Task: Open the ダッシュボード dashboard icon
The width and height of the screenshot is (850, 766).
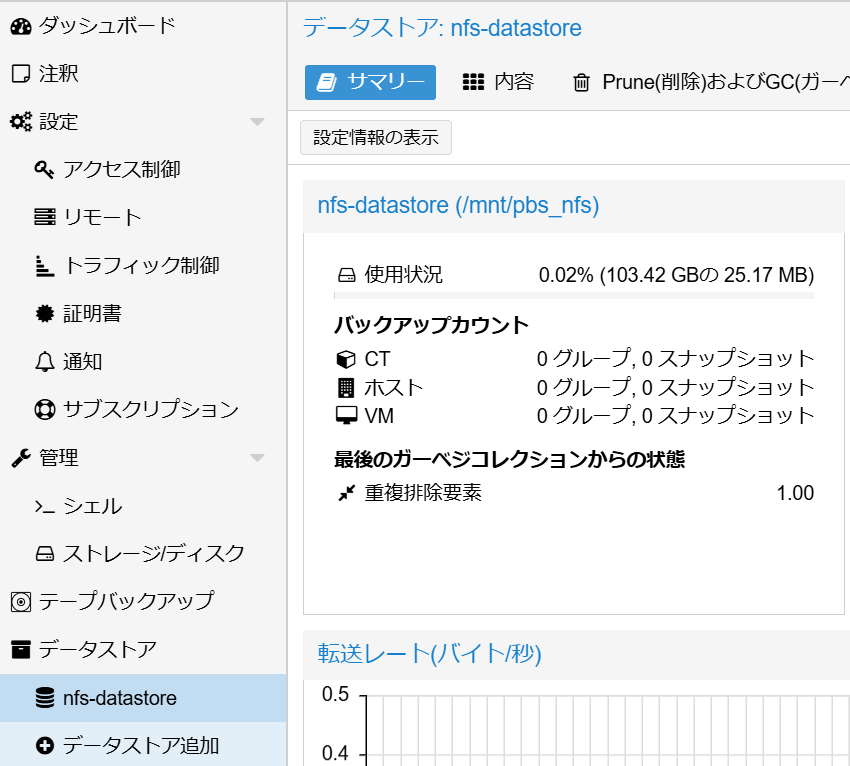Action: [x=21, y=26]
